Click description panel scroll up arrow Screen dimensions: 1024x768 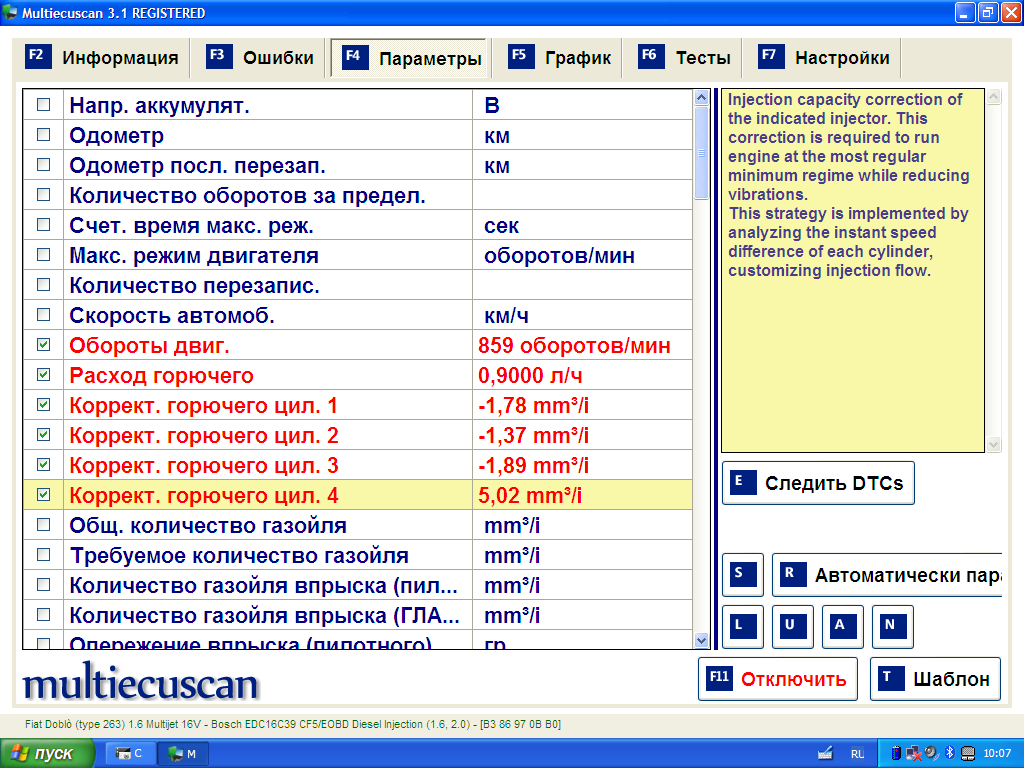[x=994, y=97]
